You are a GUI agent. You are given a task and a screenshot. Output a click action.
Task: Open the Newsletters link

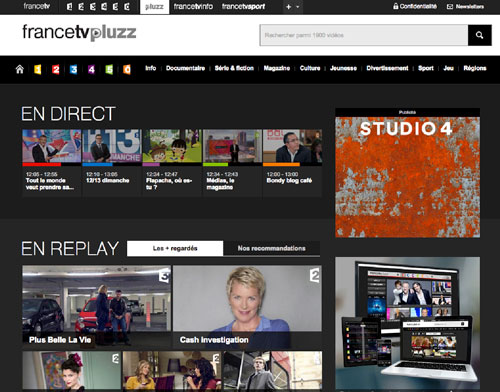(466, 7)
